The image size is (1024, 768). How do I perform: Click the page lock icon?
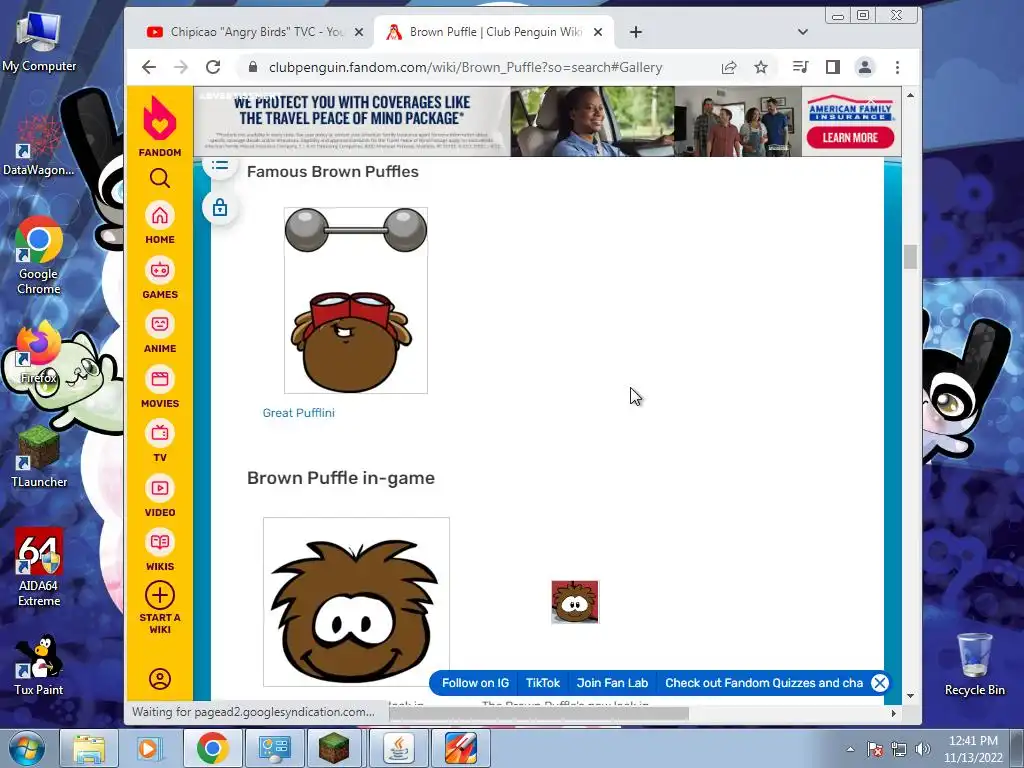click(x=220, y=208)
